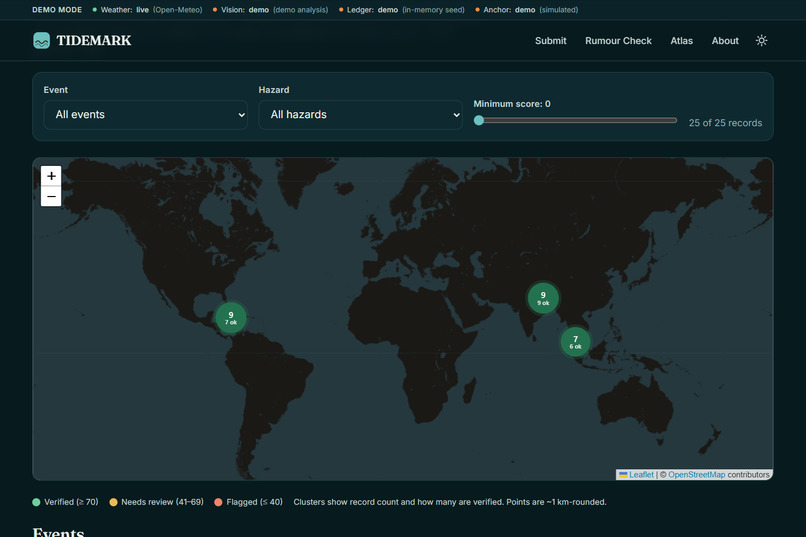Zoom out on the map
The image size is (806, 537).
(51, 196)
